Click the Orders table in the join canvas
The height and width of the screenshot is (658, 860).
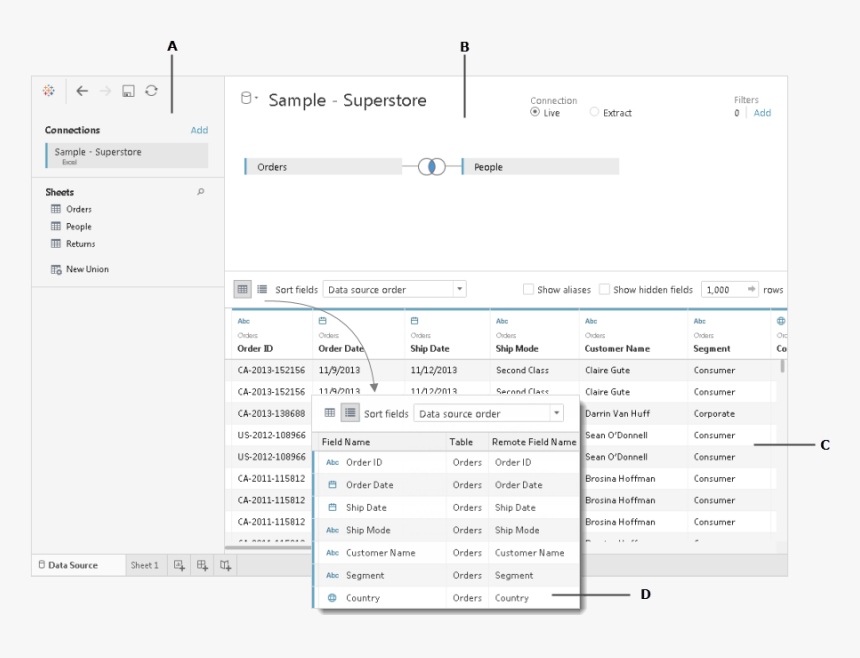(323, 167)
